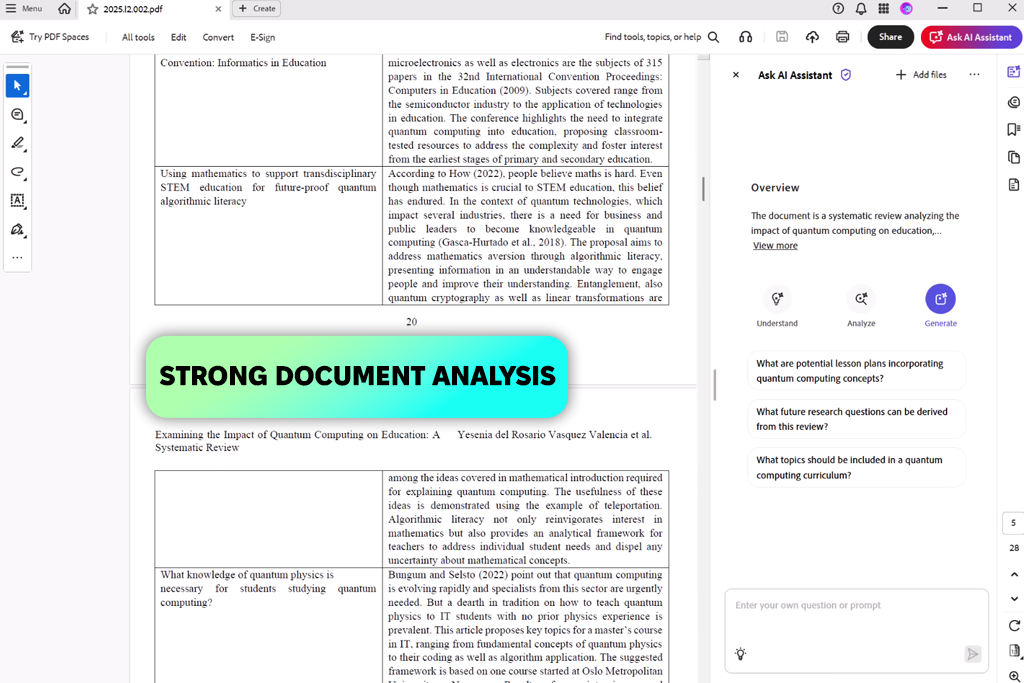Select the Highlight pen tool
The image size is (1024, 683).
tap(18, 144)
